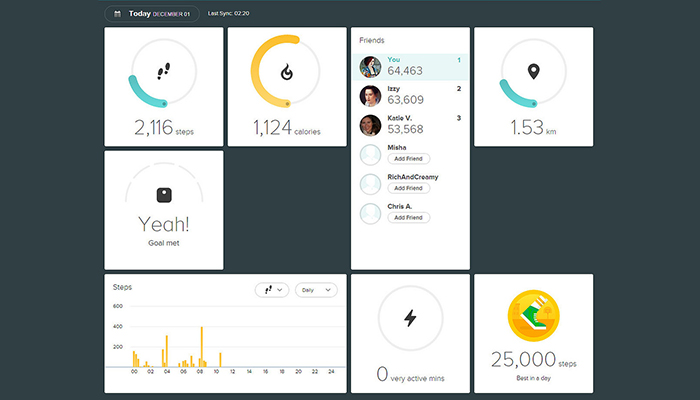Add RichAndCreamy as a friend
The image size is (700, 400).
(x=408, y=188)
